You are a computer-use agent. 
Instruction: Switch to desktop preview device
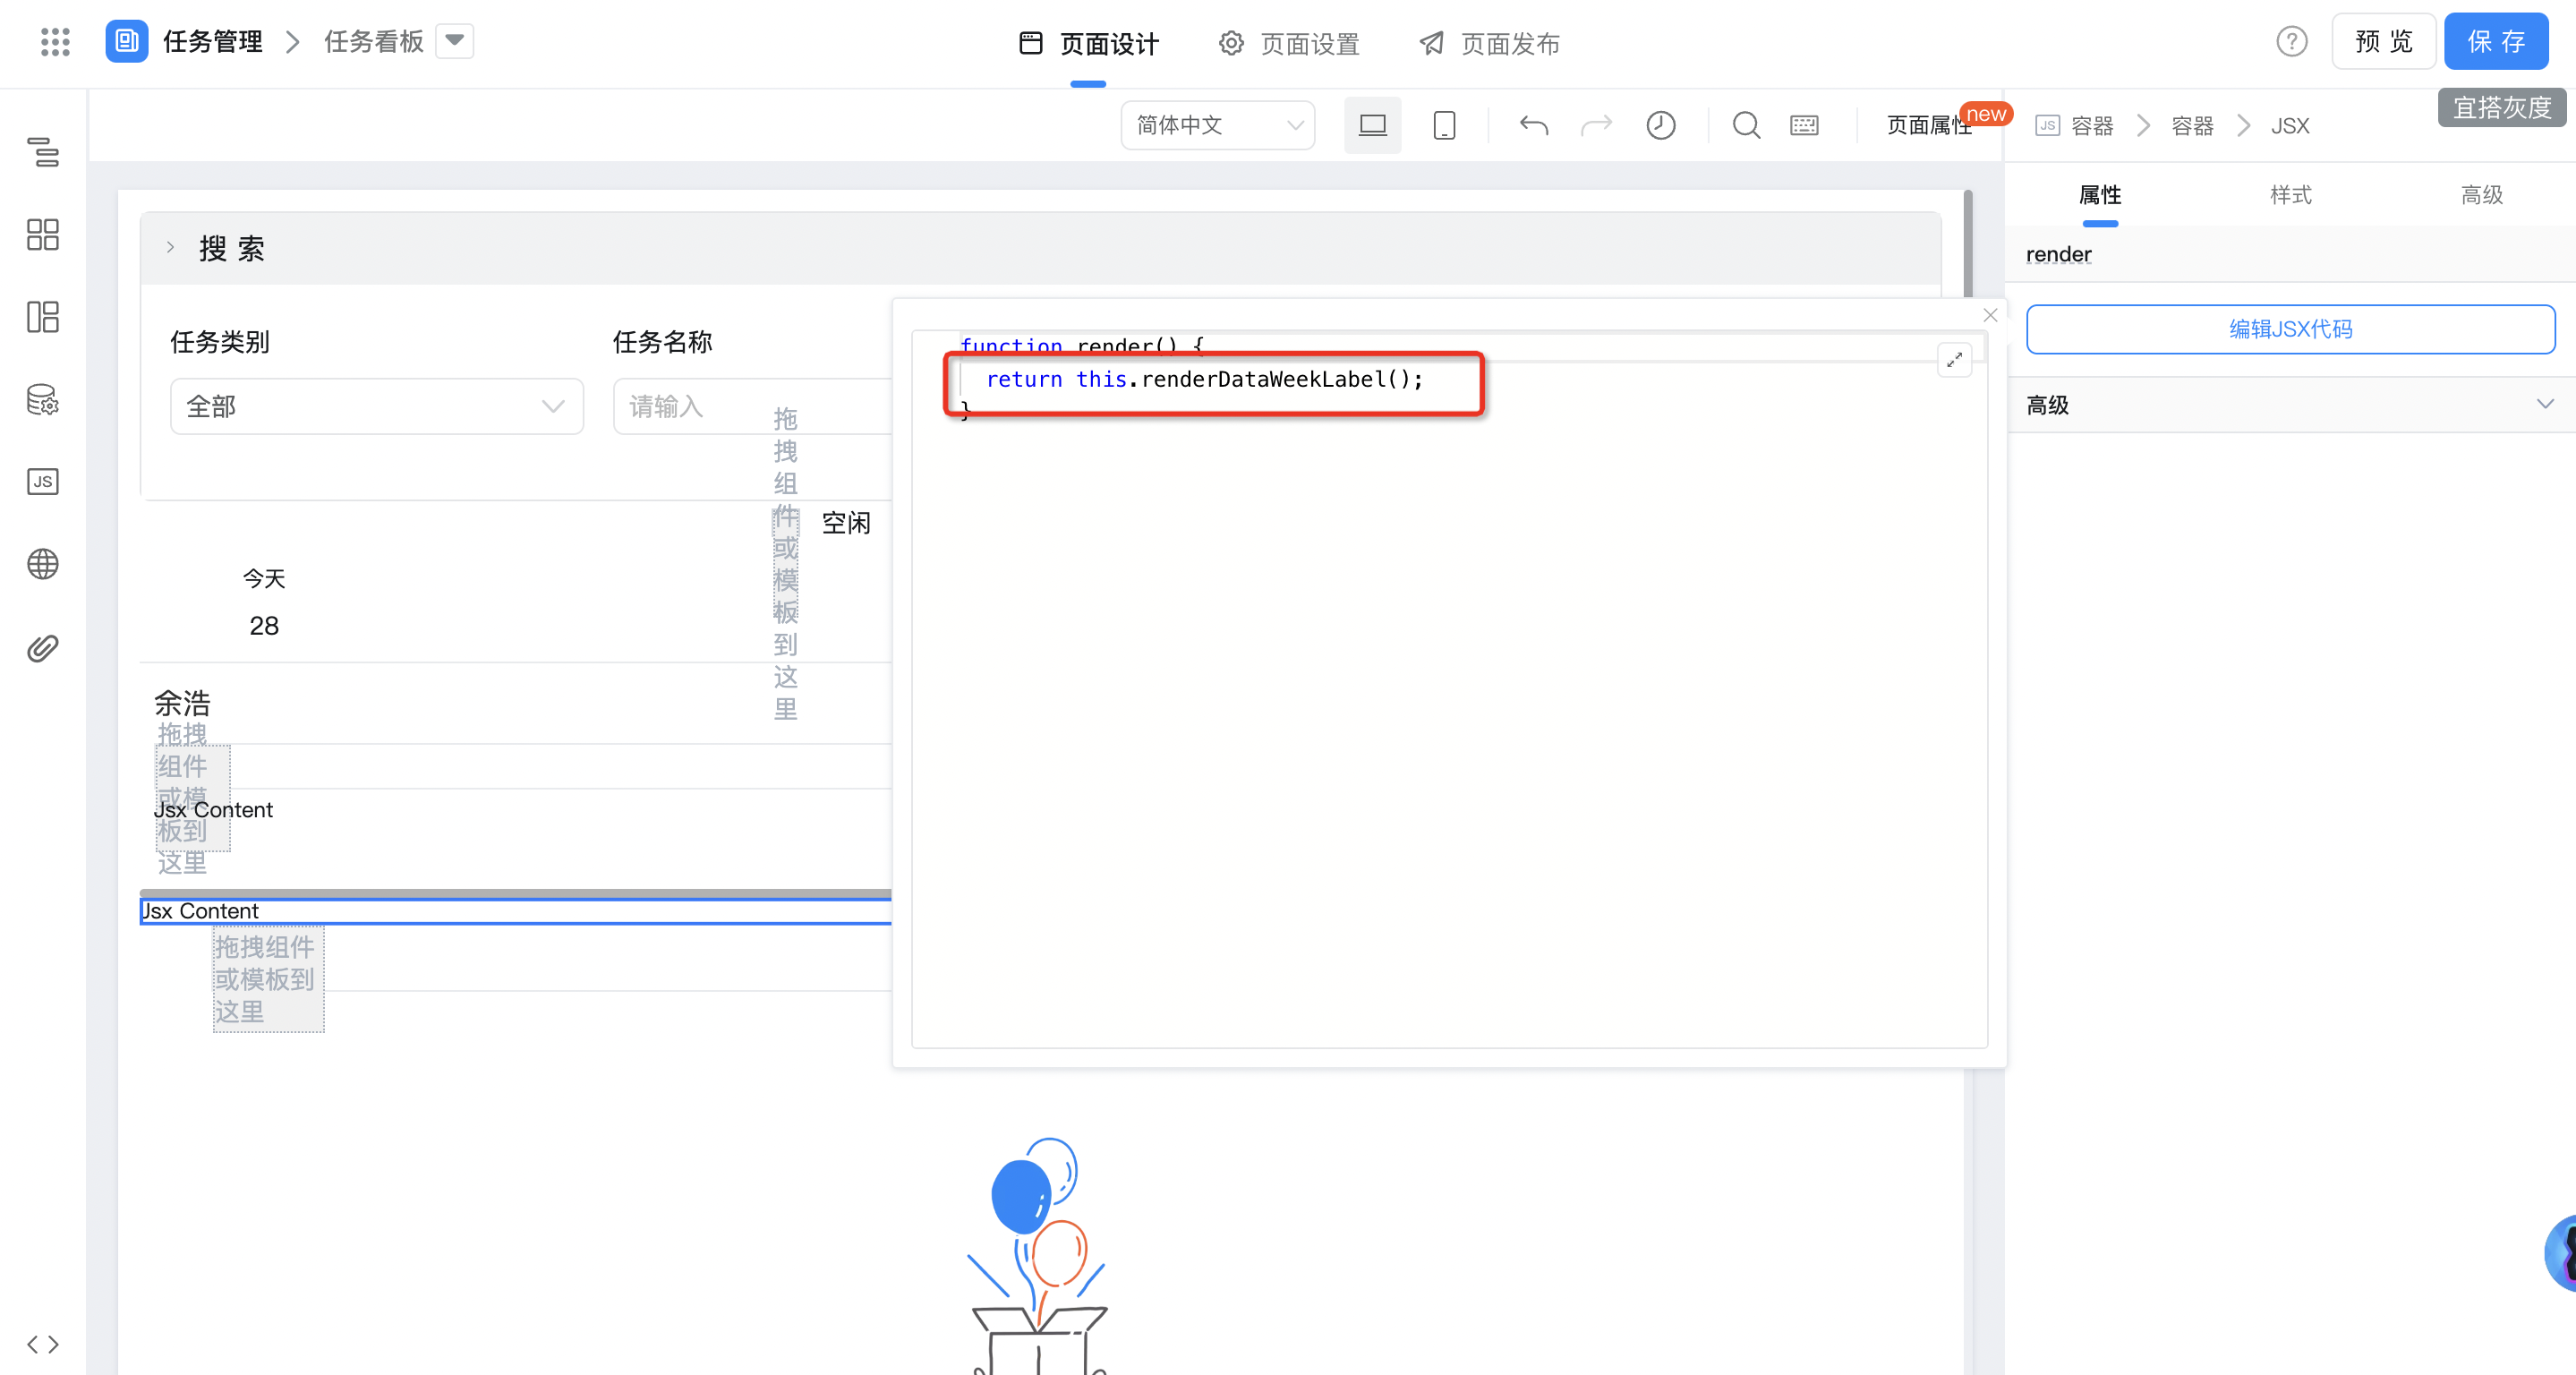pyautogui.click(x=1372, y=125)
